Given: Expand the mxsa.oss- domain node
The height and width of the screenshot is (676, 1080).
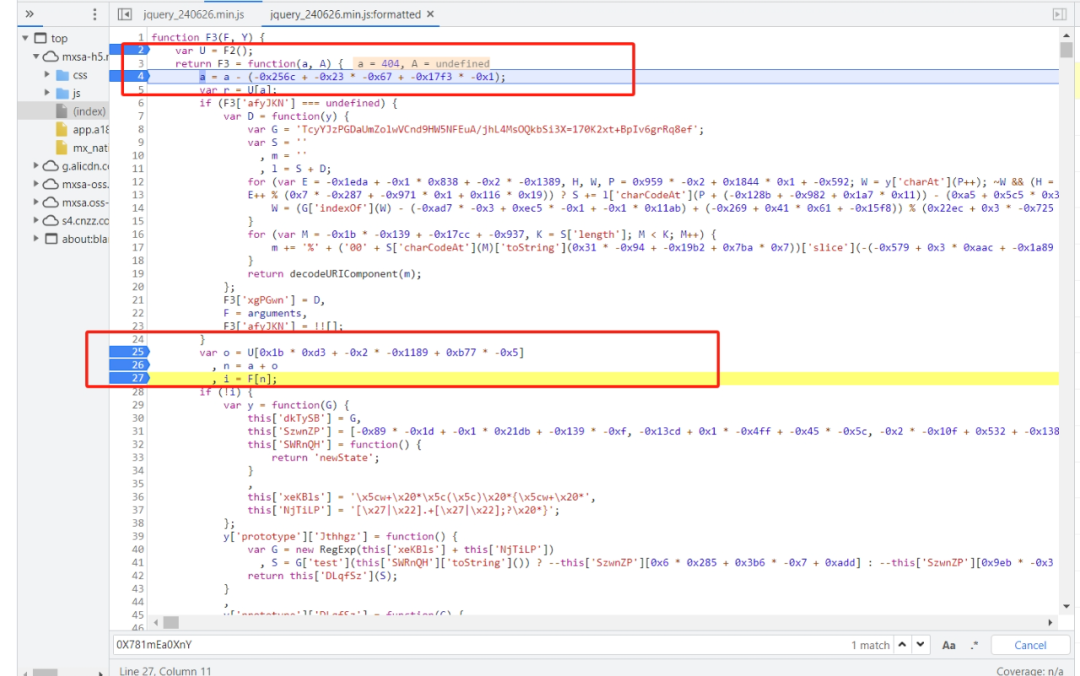Looking at the screenshot, I should pyautogui.click(x=36, y=202).
